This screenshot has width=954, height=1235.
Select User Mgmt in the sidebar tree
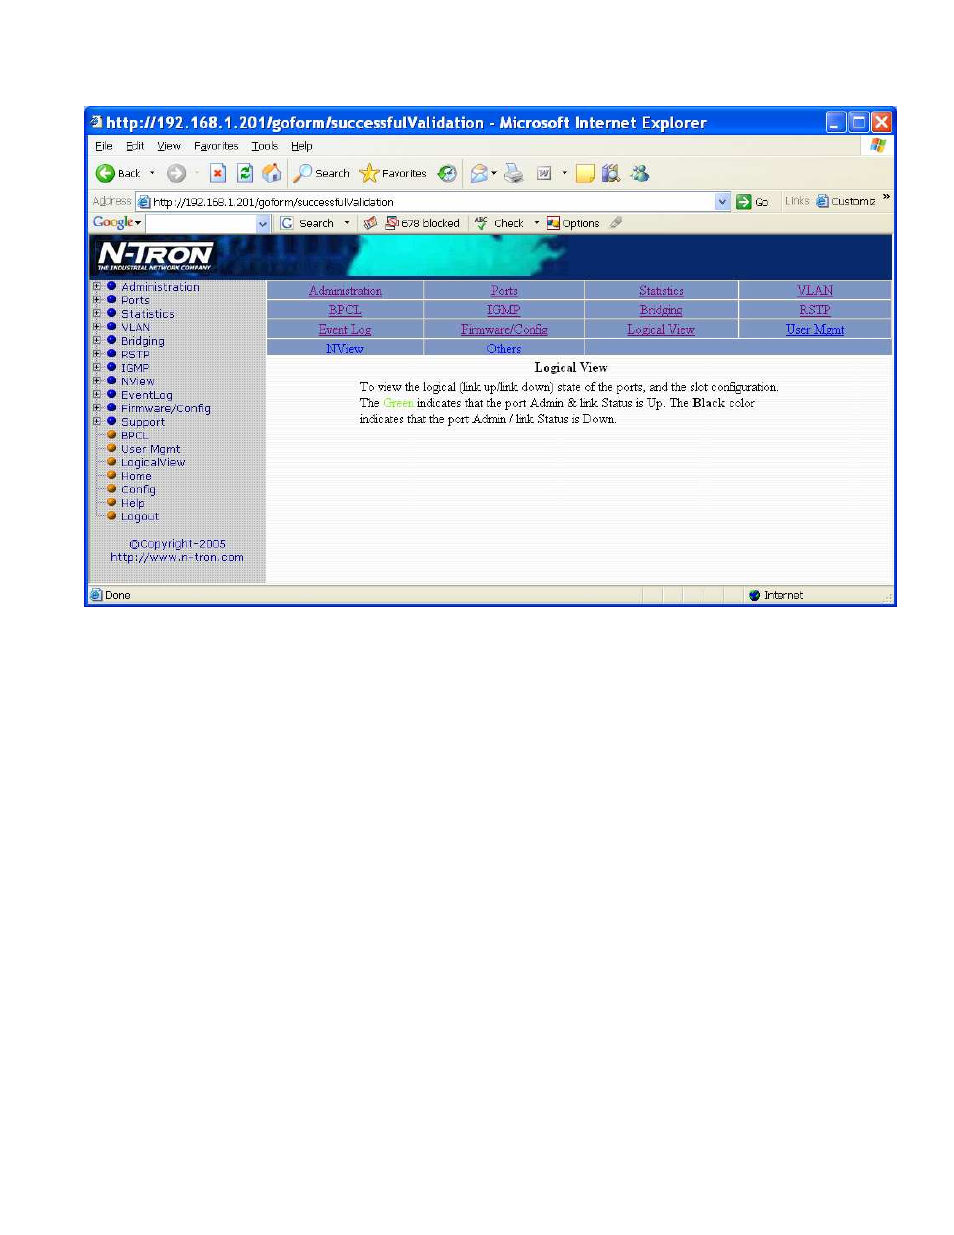coord(151,449)
